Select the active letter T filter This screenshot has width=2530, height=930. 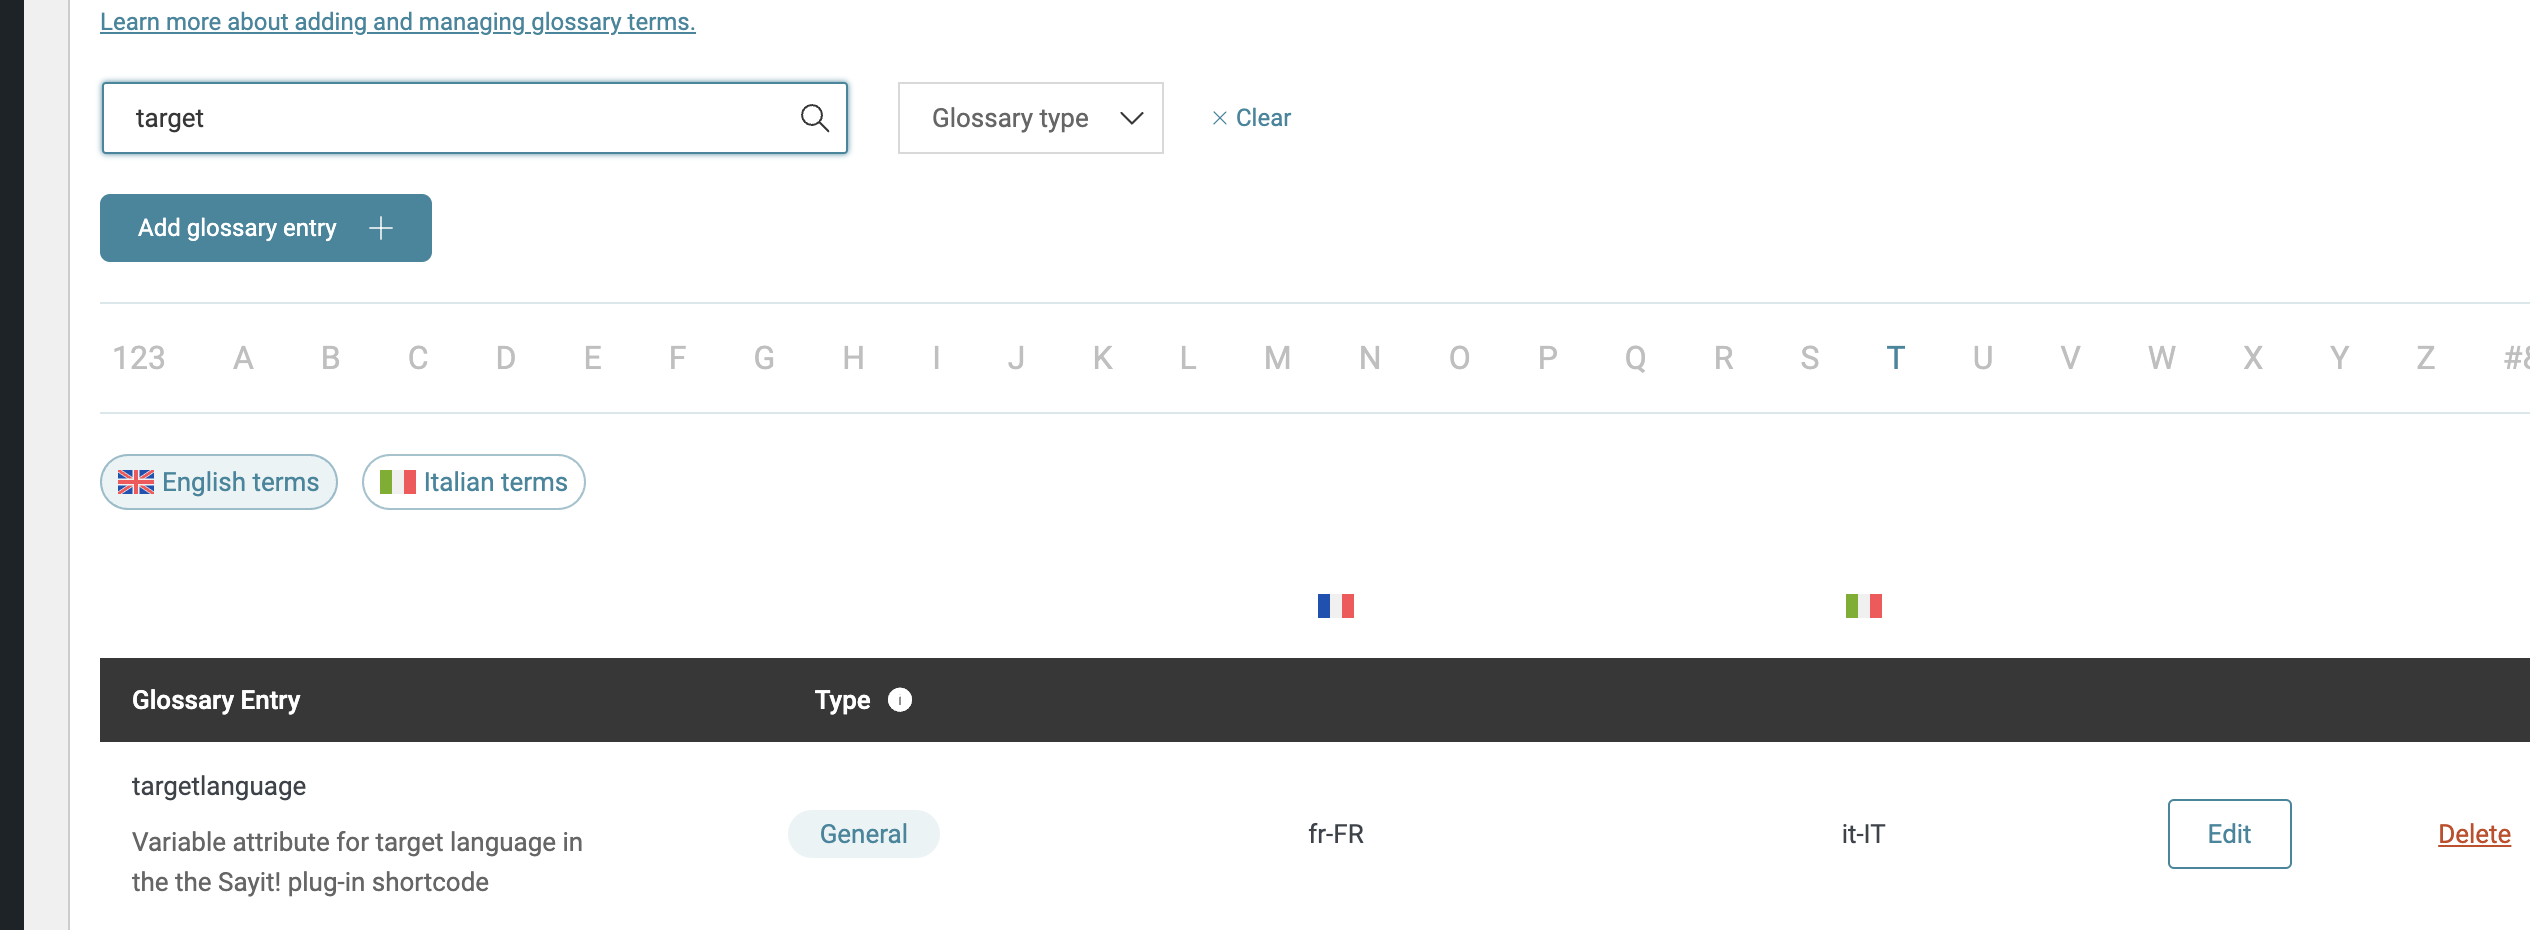coord(1896,358)
